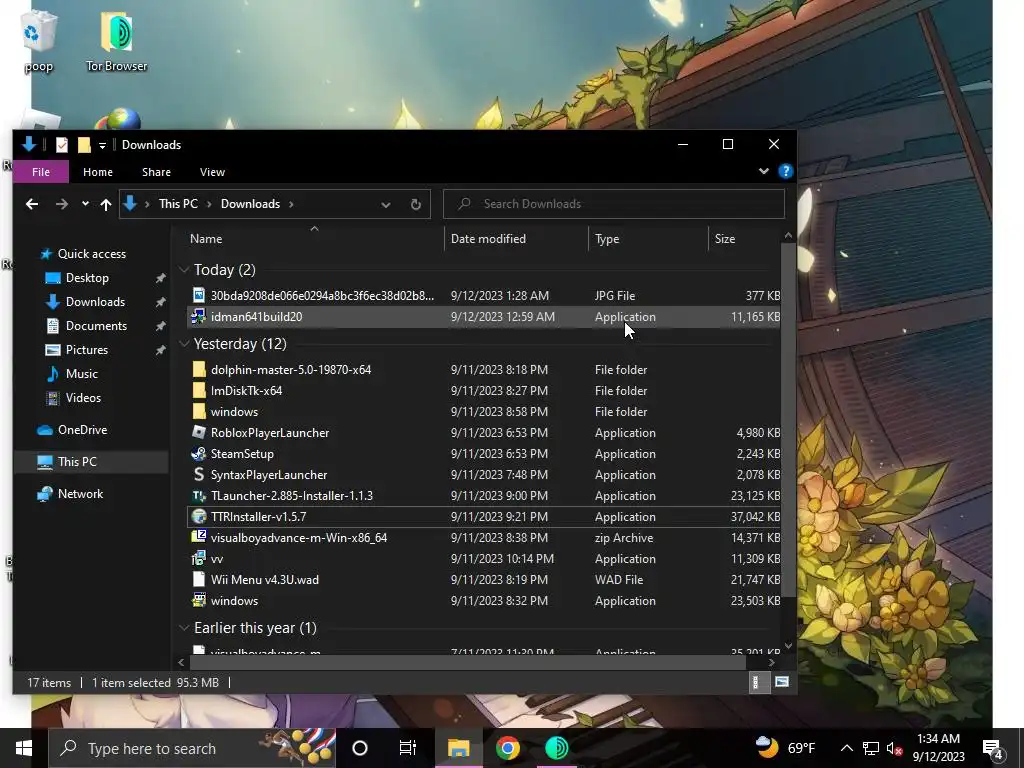Screen dimensions: 1024x768
Task: Open Videos in the navigation pane
Action: pyautogui.click(x=83, y=398)
